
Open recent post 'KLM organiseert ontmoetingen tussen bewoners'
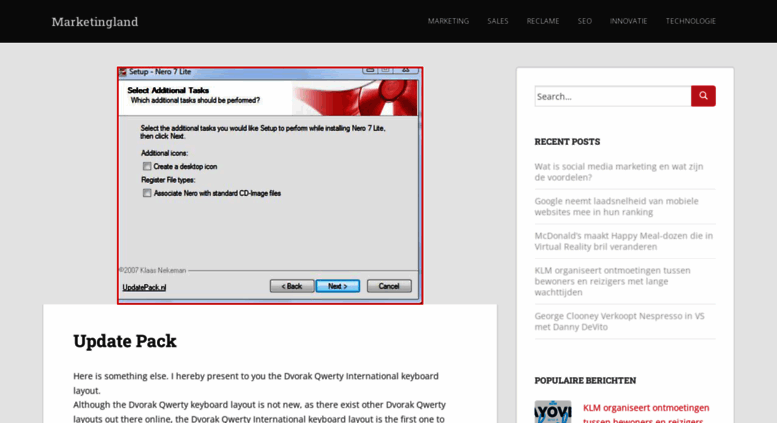pos(612,281)
